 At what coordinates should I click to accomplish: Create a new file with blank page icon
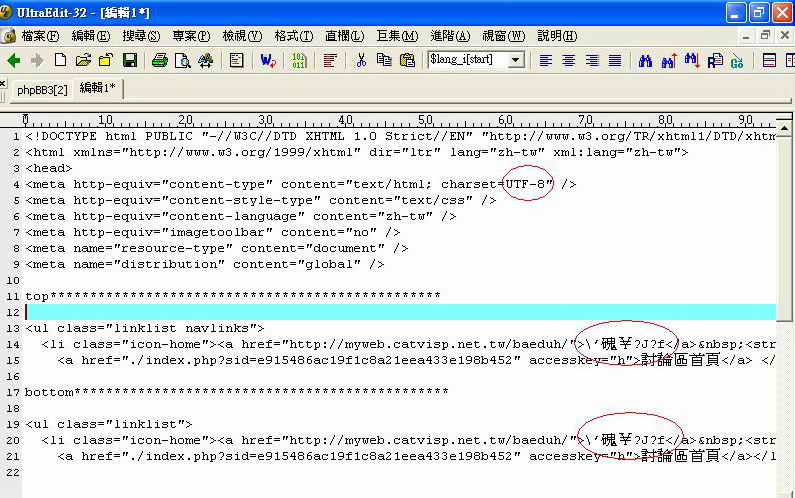click(60, 60)
